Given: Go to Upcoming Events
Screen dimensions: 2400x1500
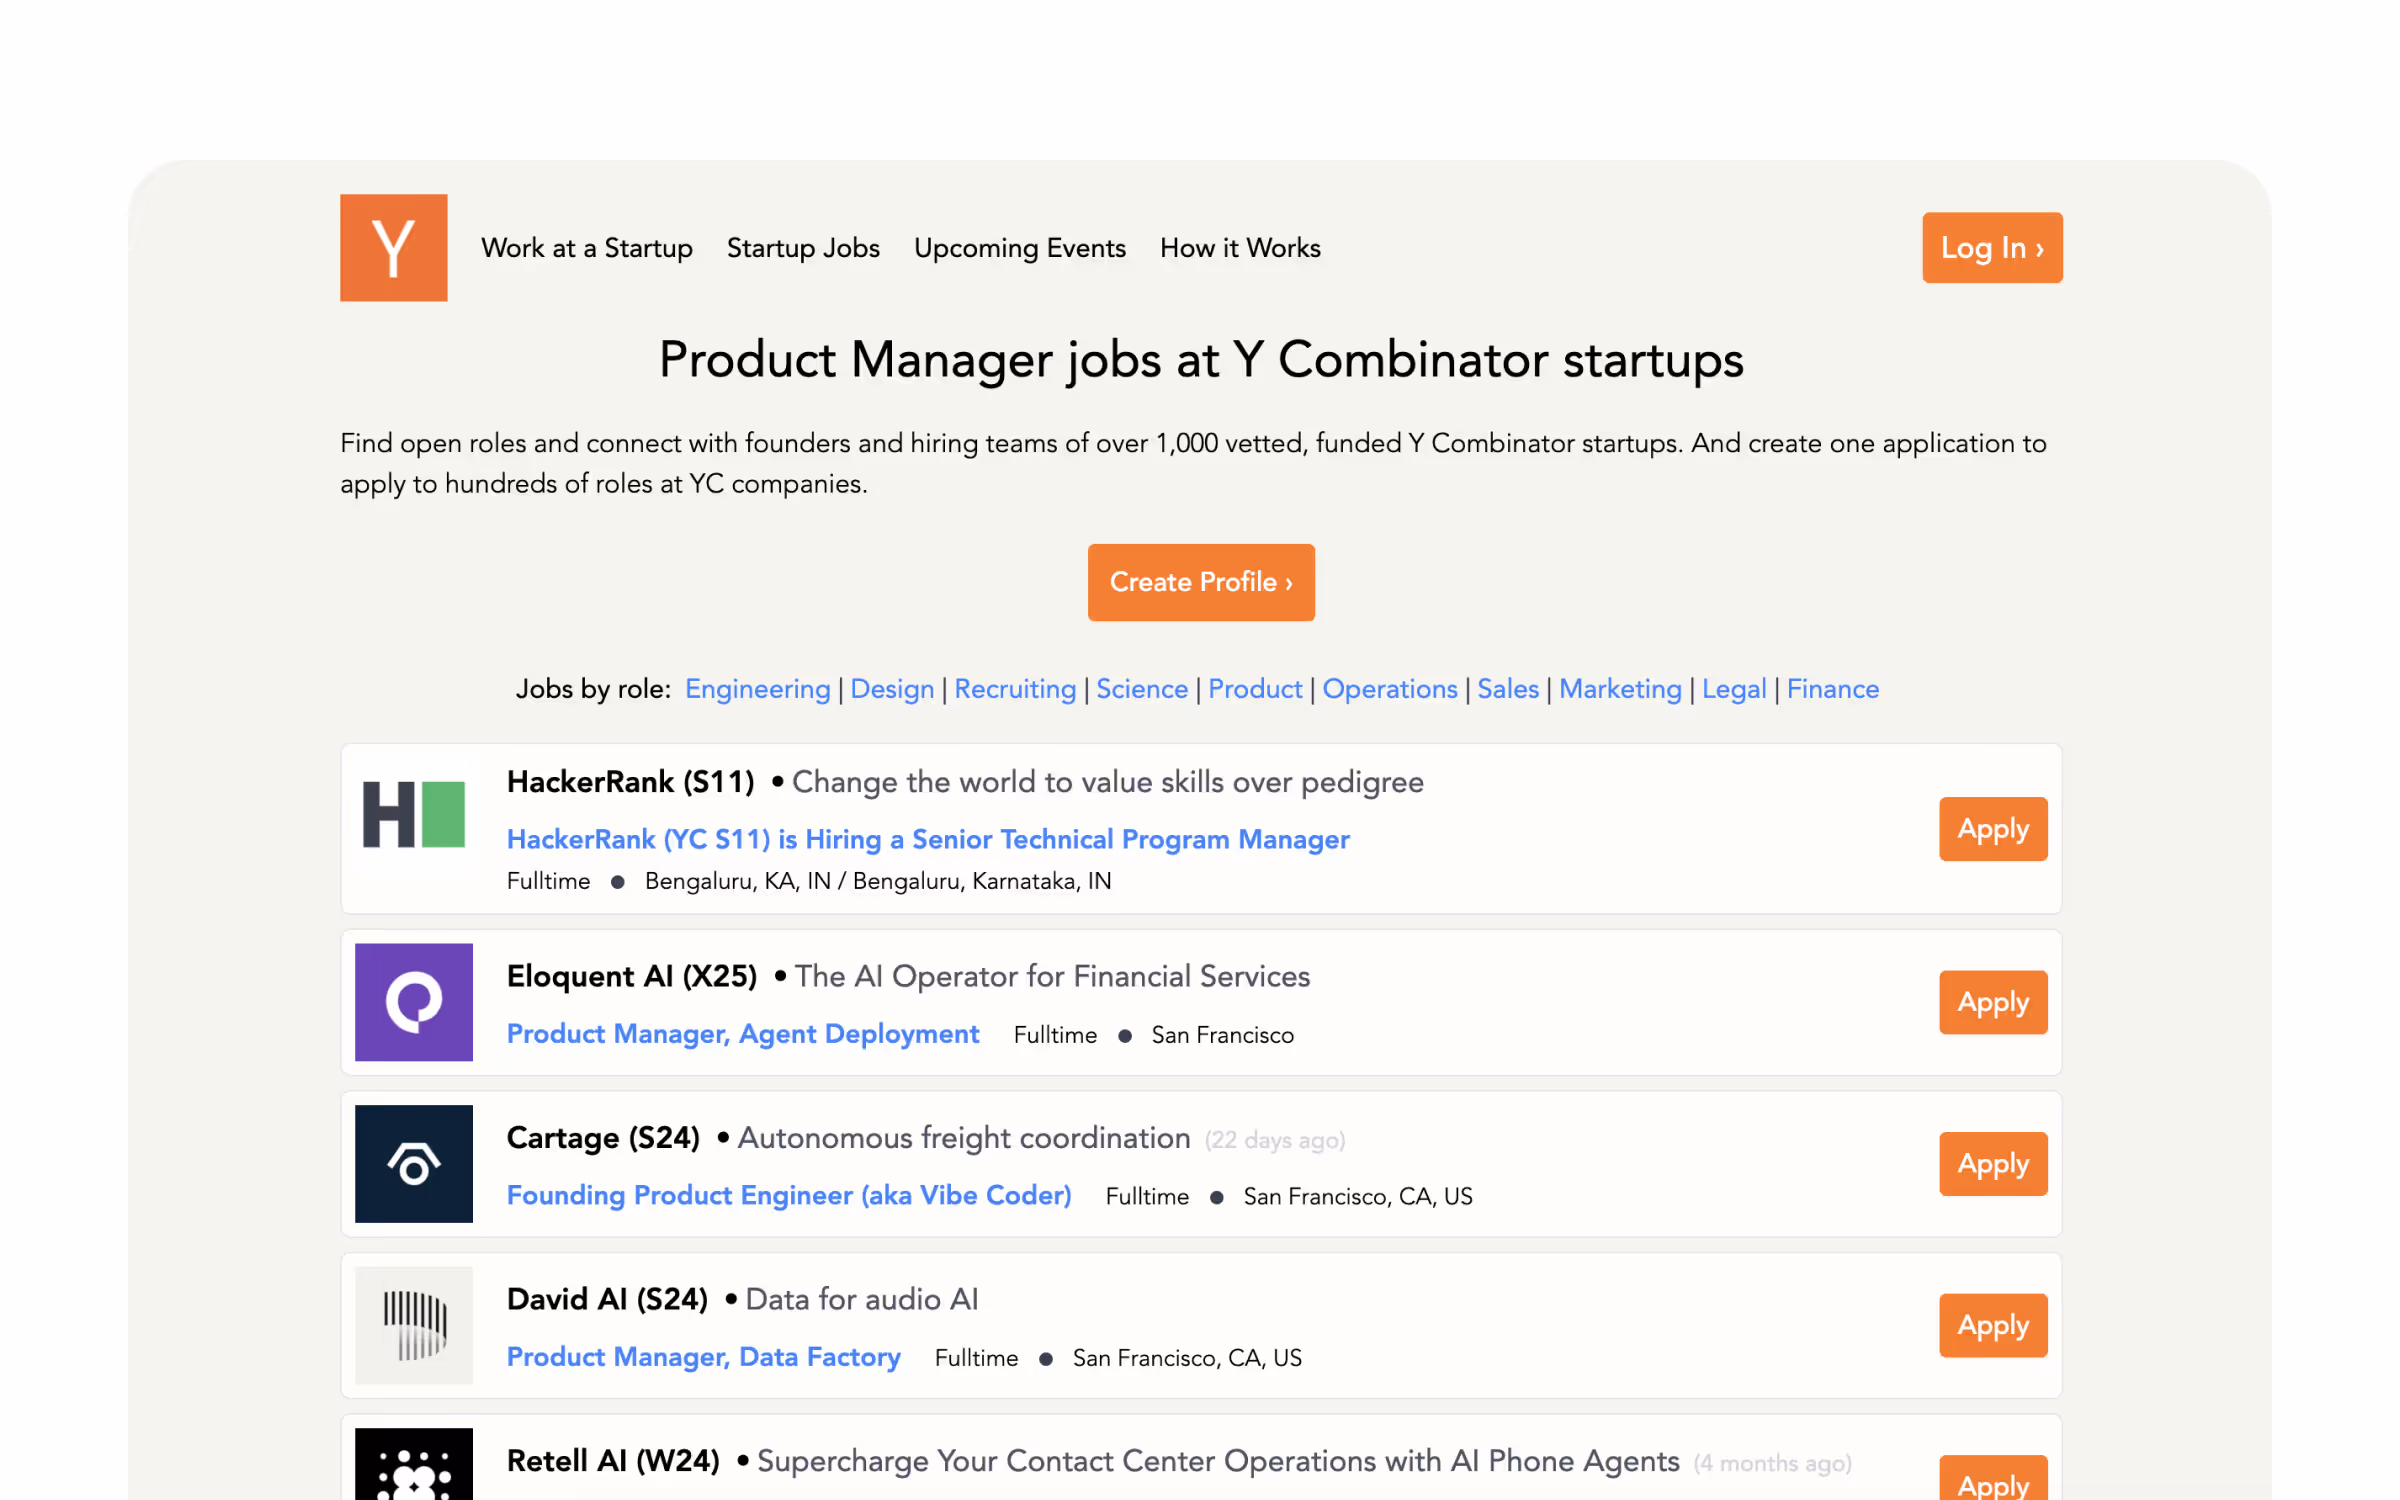Looking at the screenshot, I should (x=1019, y=248).
